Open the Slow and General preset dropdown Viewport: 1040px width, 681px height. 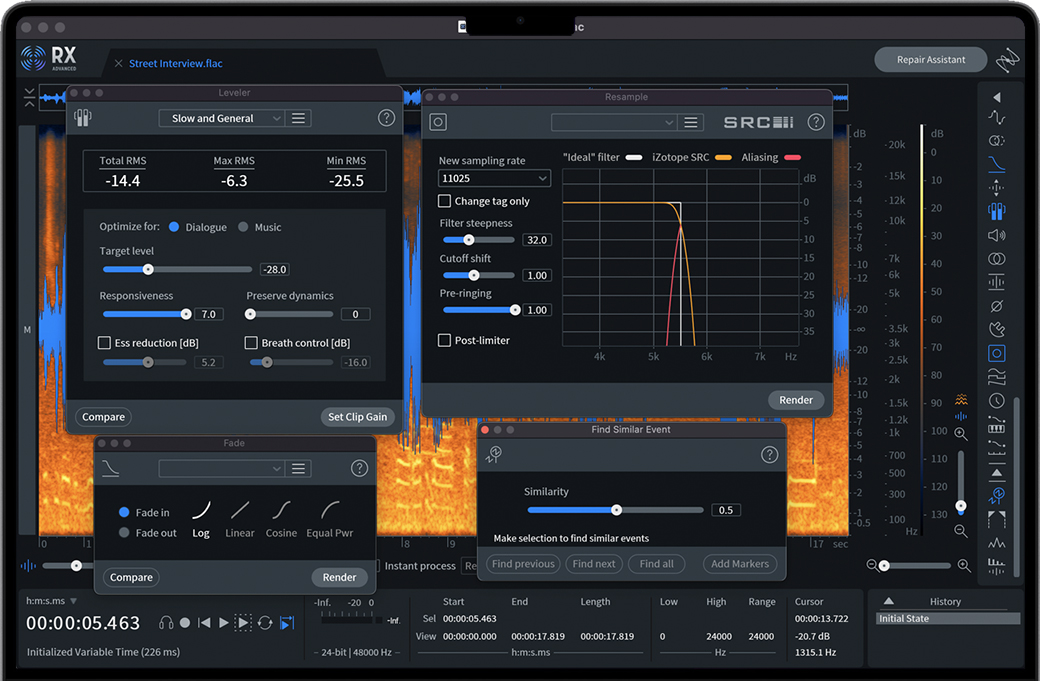pyautogui.click(x=221, y=118)
